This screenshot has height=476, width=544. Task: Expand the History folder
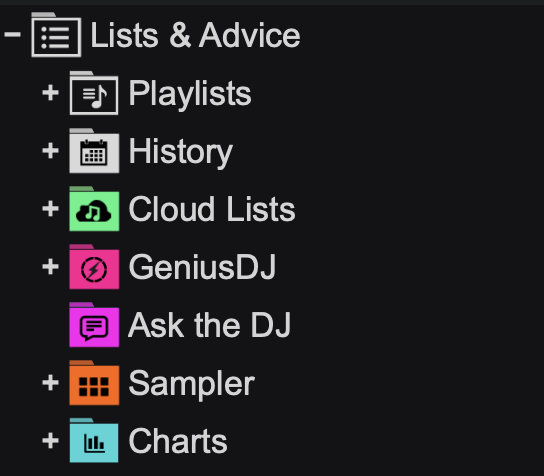[50, 151]
